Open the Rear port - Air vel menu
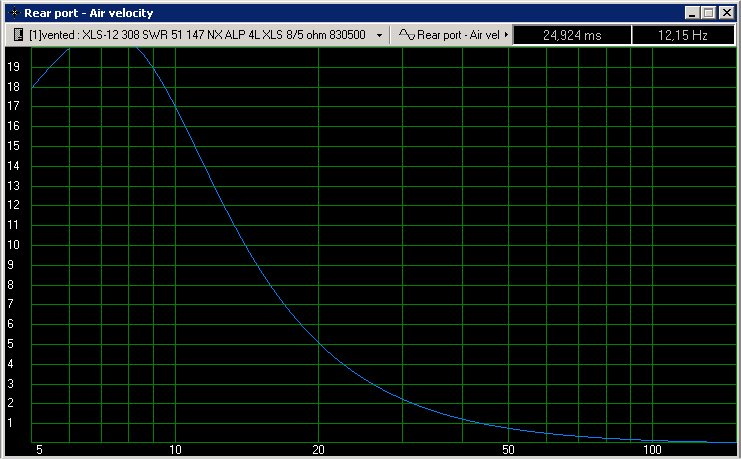The width and height of the screenshot is (741, 459). pos(453,35)
